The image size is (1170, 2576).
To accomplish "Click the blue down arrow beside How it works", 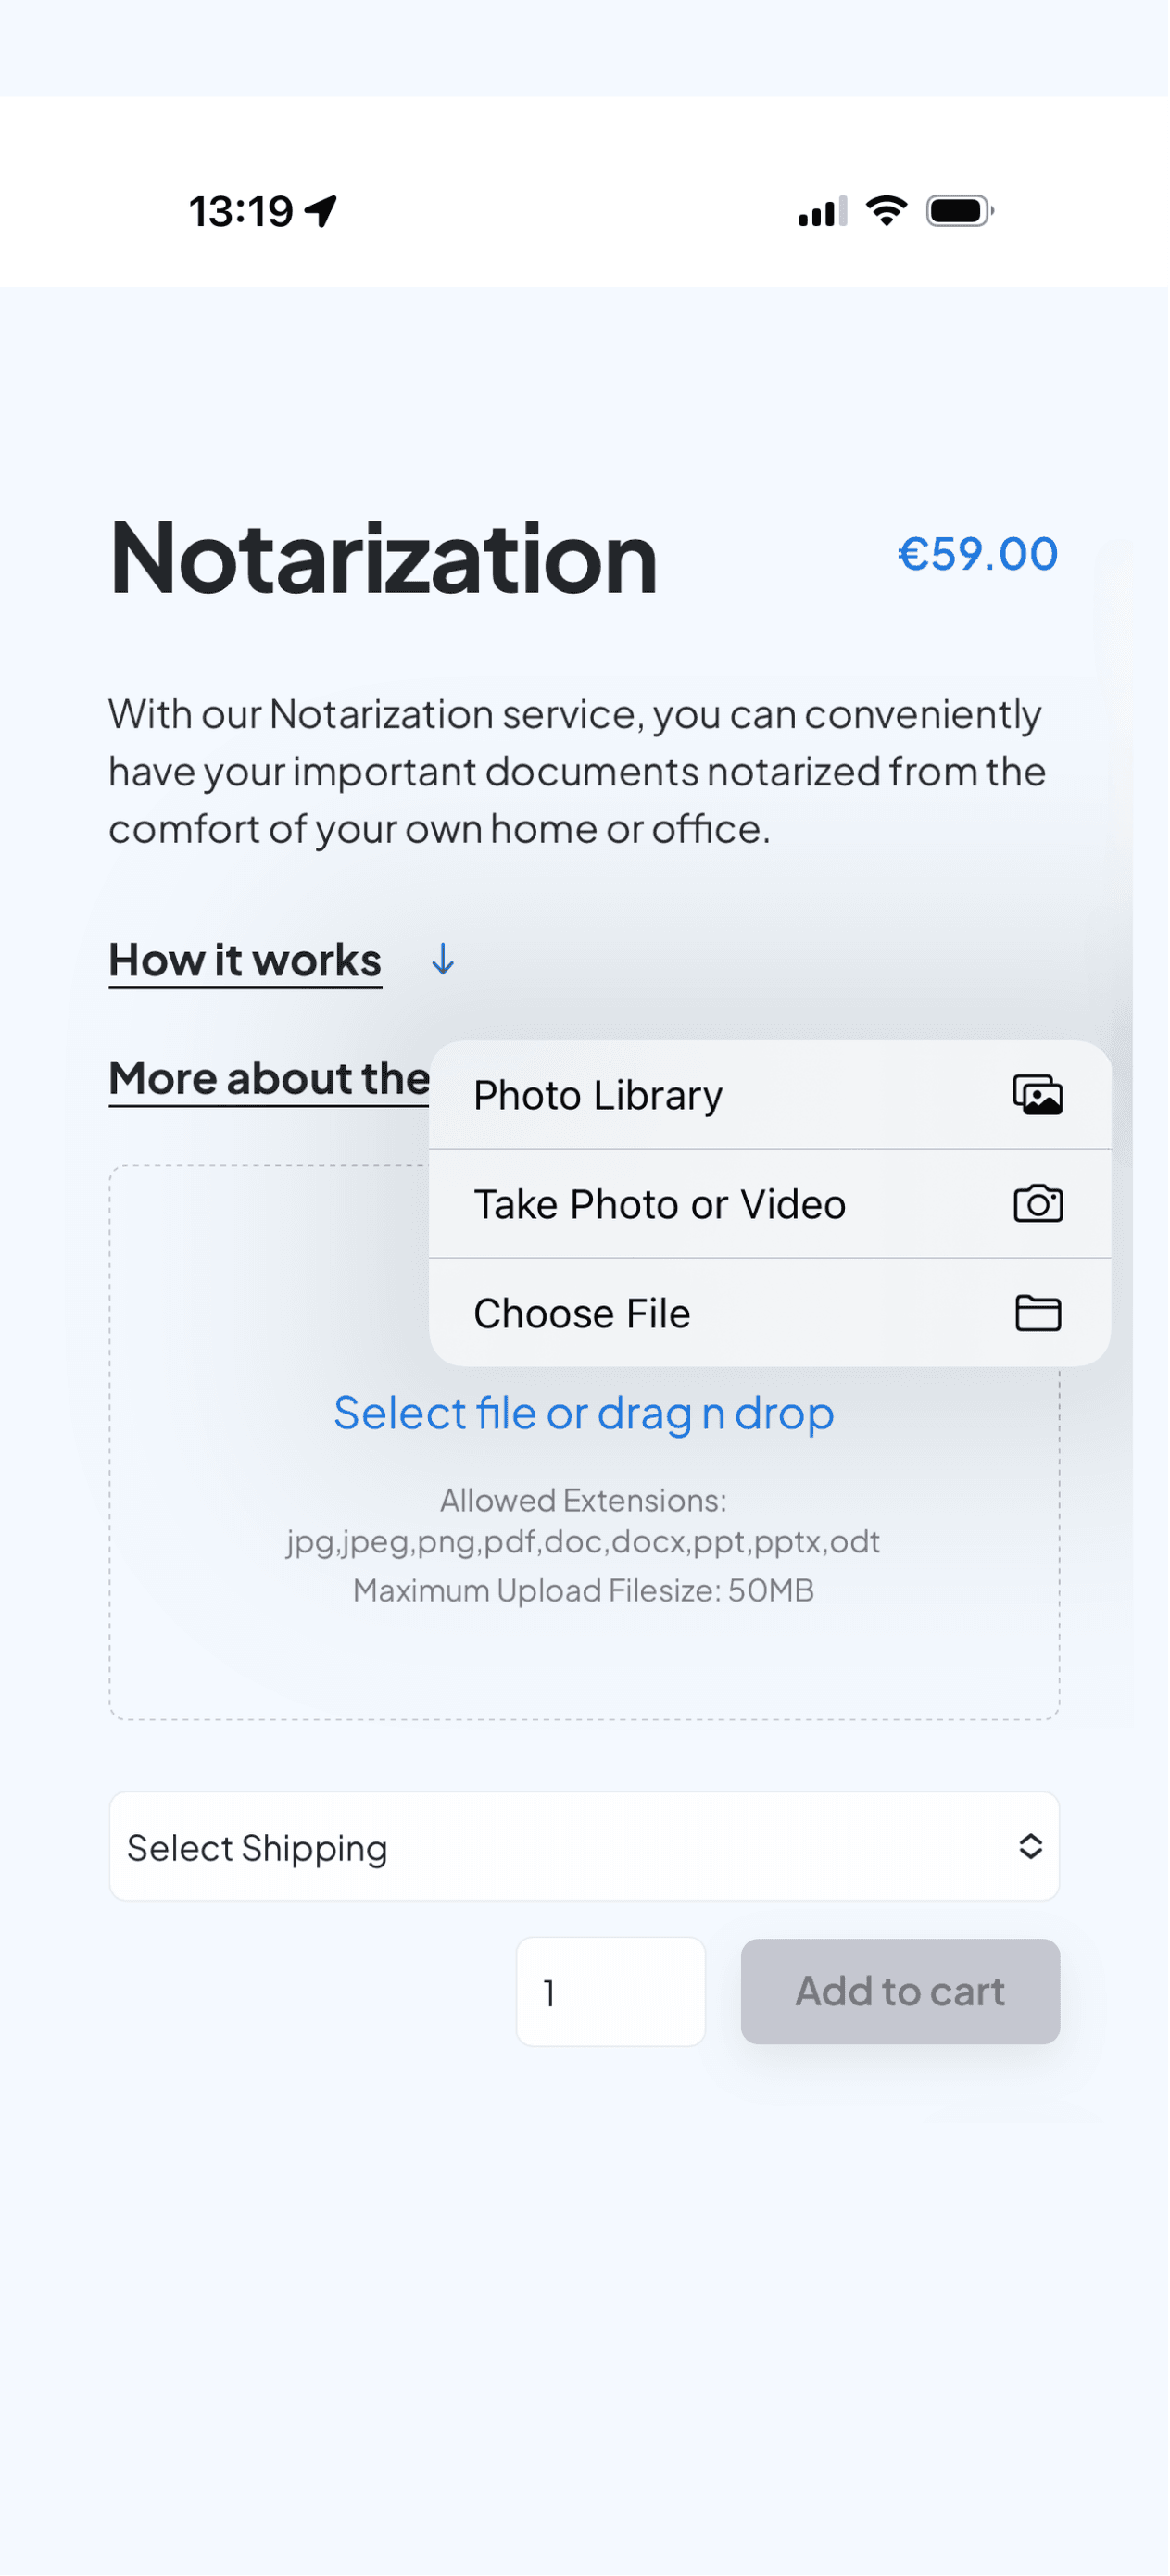I will [x=441, y=961].
